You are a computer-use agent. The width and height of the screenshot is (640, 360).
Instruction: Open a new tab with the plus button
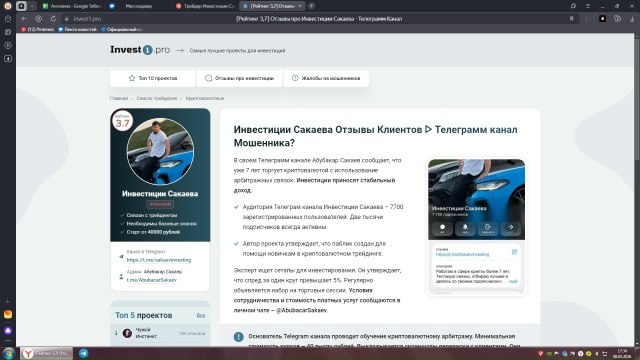311,6
